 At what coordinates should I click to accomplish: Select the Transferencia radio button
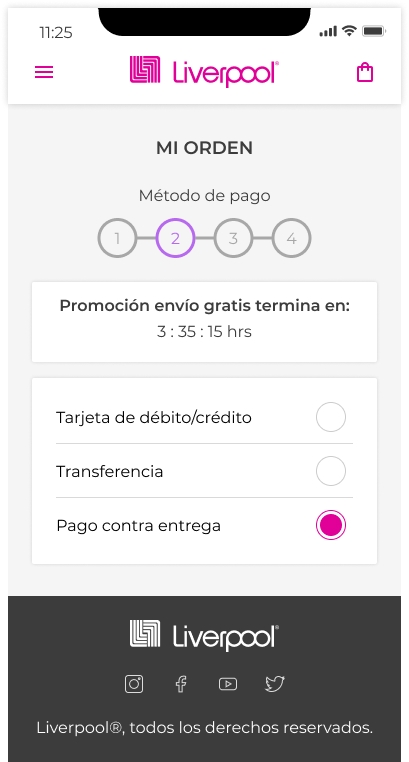pos(331,471)
